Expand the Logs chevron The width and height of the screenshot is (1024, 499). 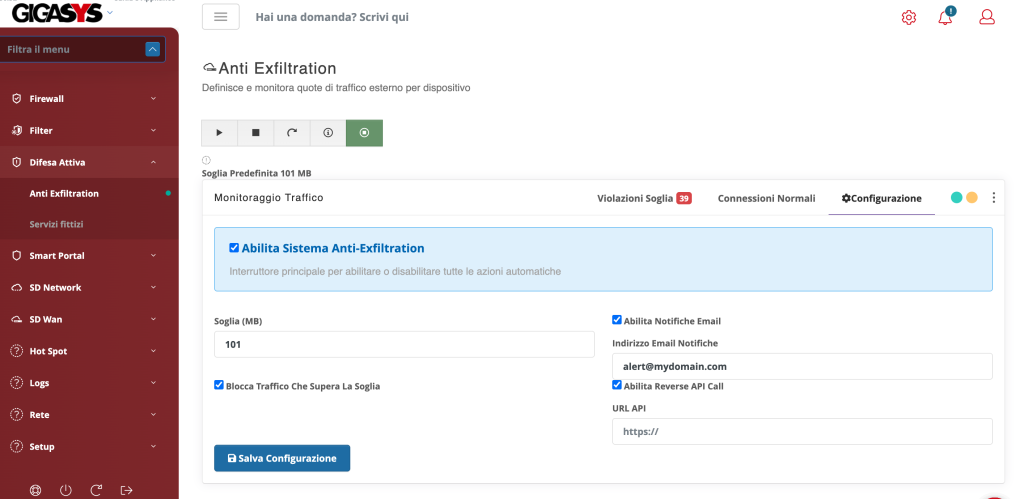153,383
